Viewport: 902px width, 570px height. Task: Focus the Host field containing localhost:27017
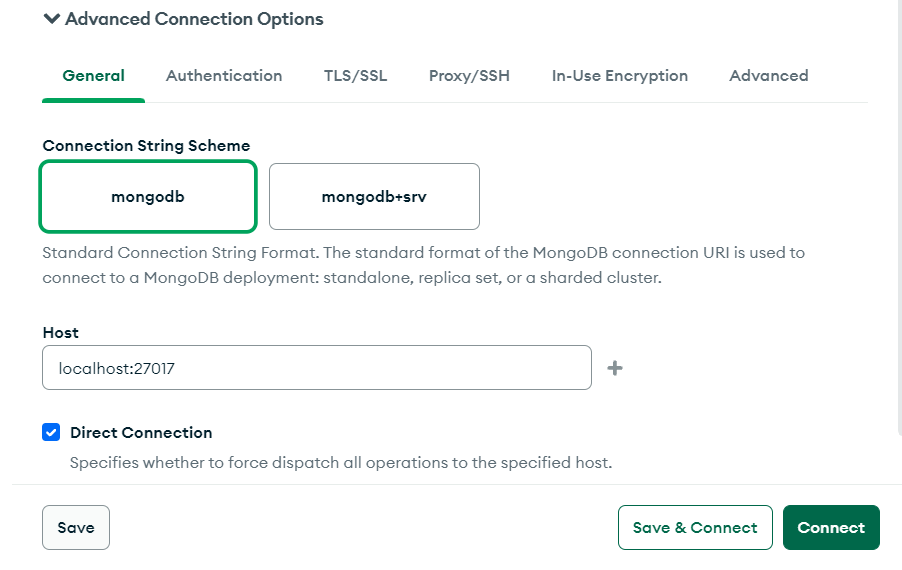pyautogui.click(x=316, y=368)
